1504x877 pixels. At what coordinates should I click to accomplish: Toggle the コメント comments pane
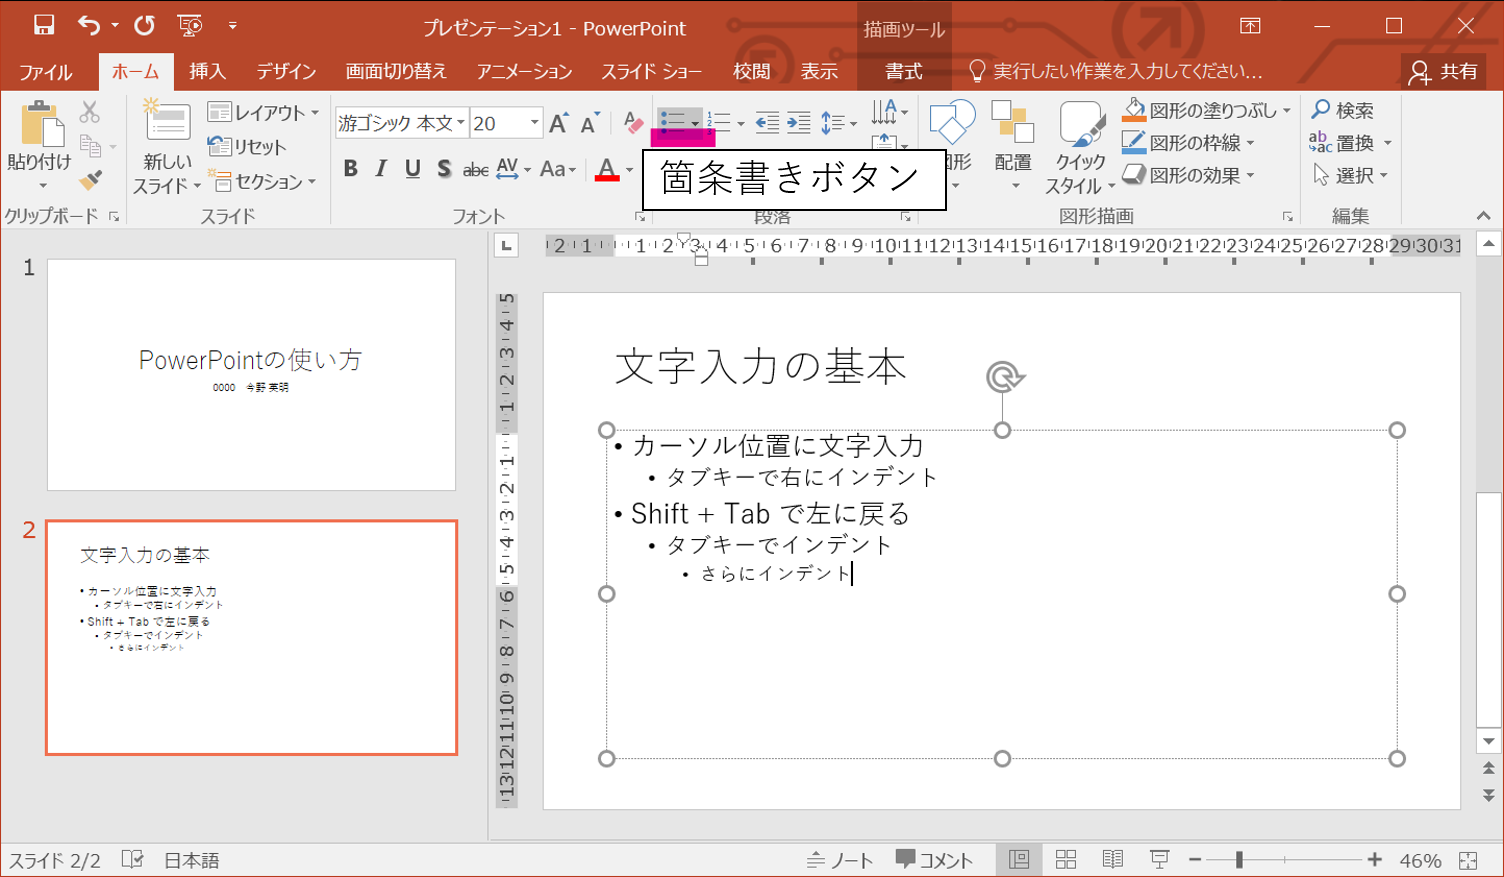click(x=934, y=860)
